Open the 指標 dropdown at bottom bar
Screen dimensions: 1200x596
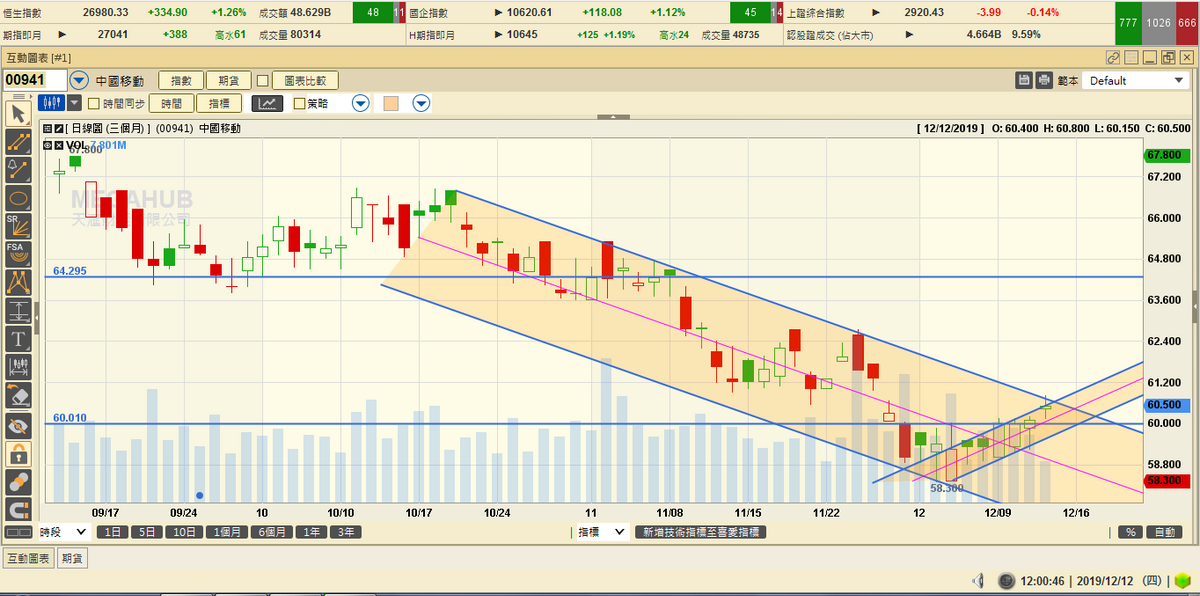[x=601, y=532]
